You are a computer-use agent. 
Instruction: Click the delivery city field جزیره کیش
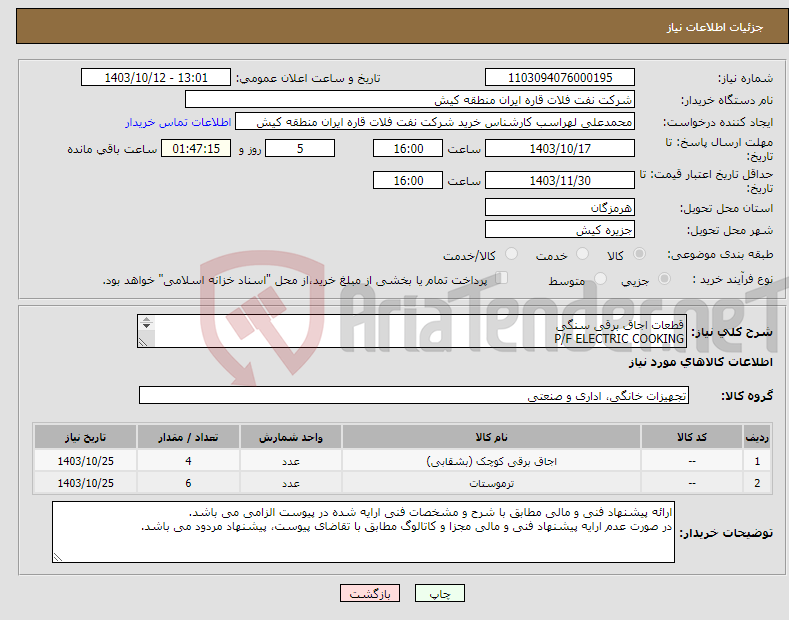[x=560, y=229]
